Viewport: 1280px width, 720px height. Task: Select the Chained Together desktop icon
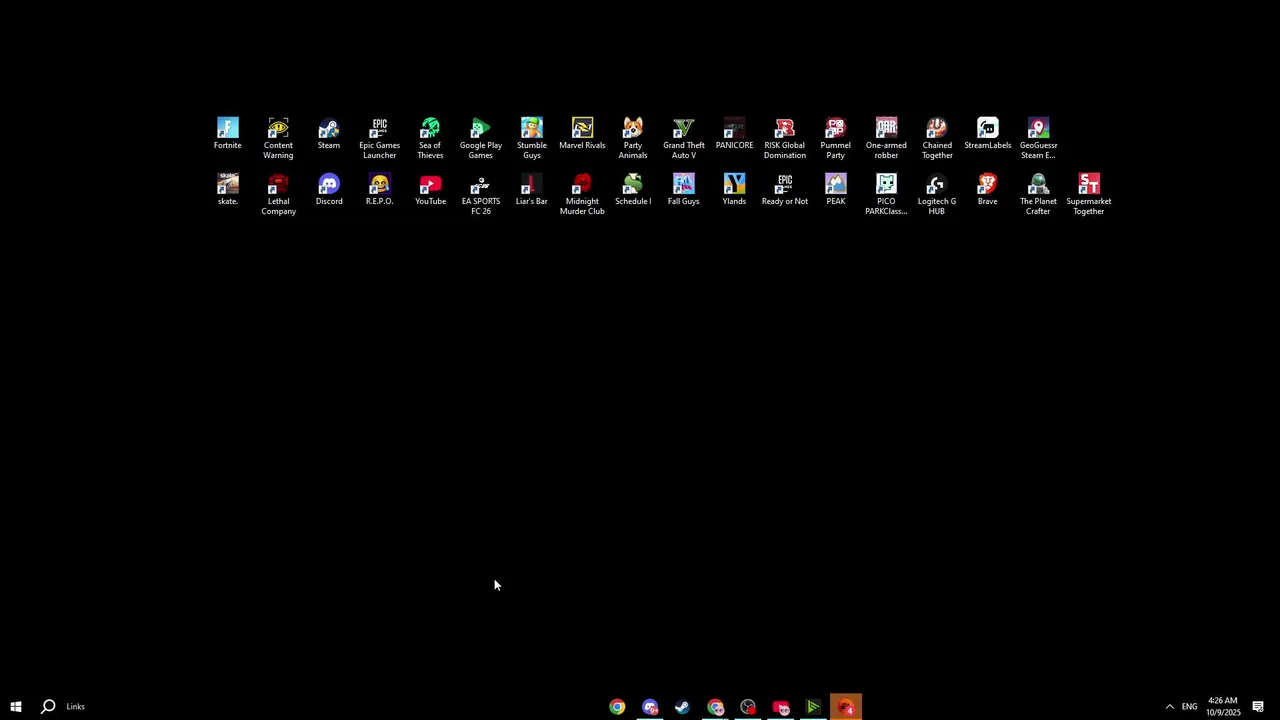coord(937,138)
